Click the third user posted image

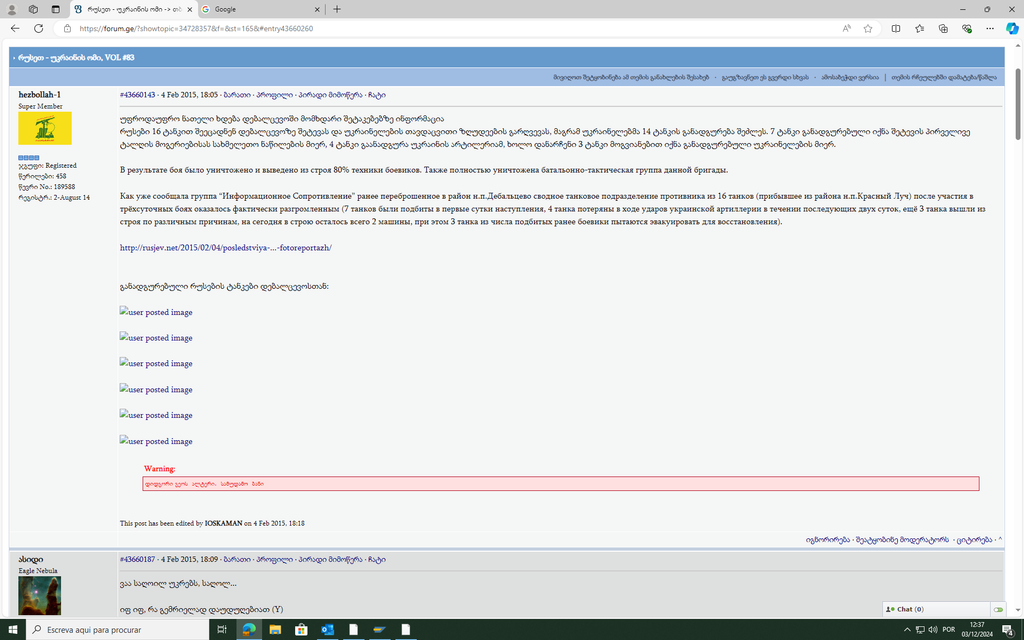tap(156, 363)
